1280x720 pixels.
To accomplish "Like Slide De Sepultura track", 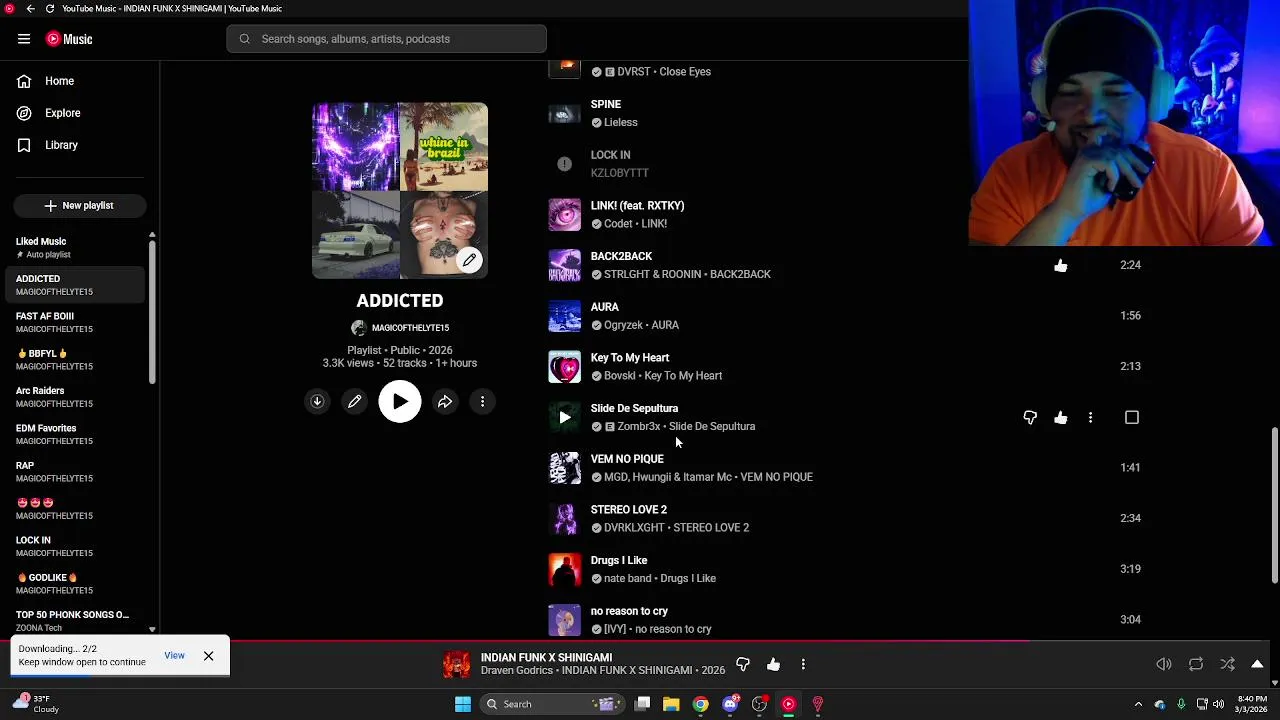I will 1060,417.
